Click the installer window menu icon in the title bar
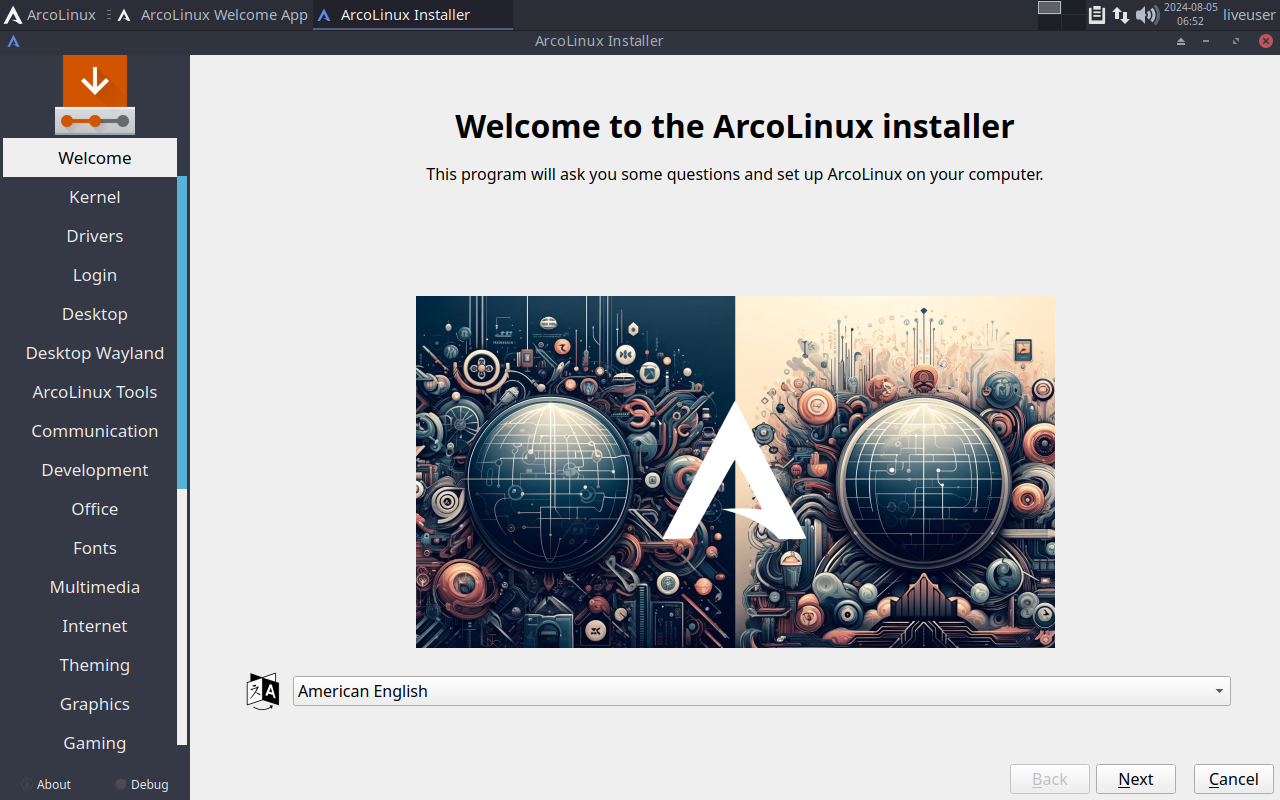Screen dimensions: 1280x800 14,41
